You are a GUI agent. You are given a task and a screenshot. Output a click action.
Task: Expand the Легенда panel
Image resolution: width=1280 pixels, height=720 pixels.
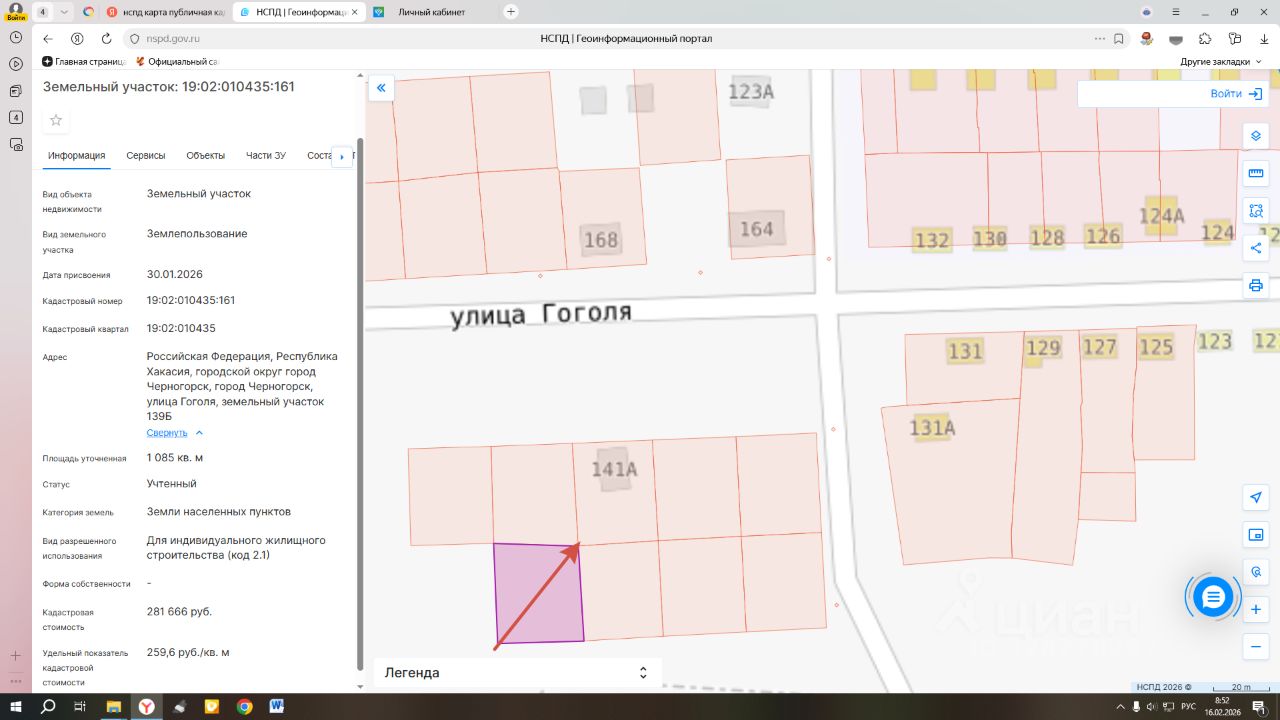518,673
